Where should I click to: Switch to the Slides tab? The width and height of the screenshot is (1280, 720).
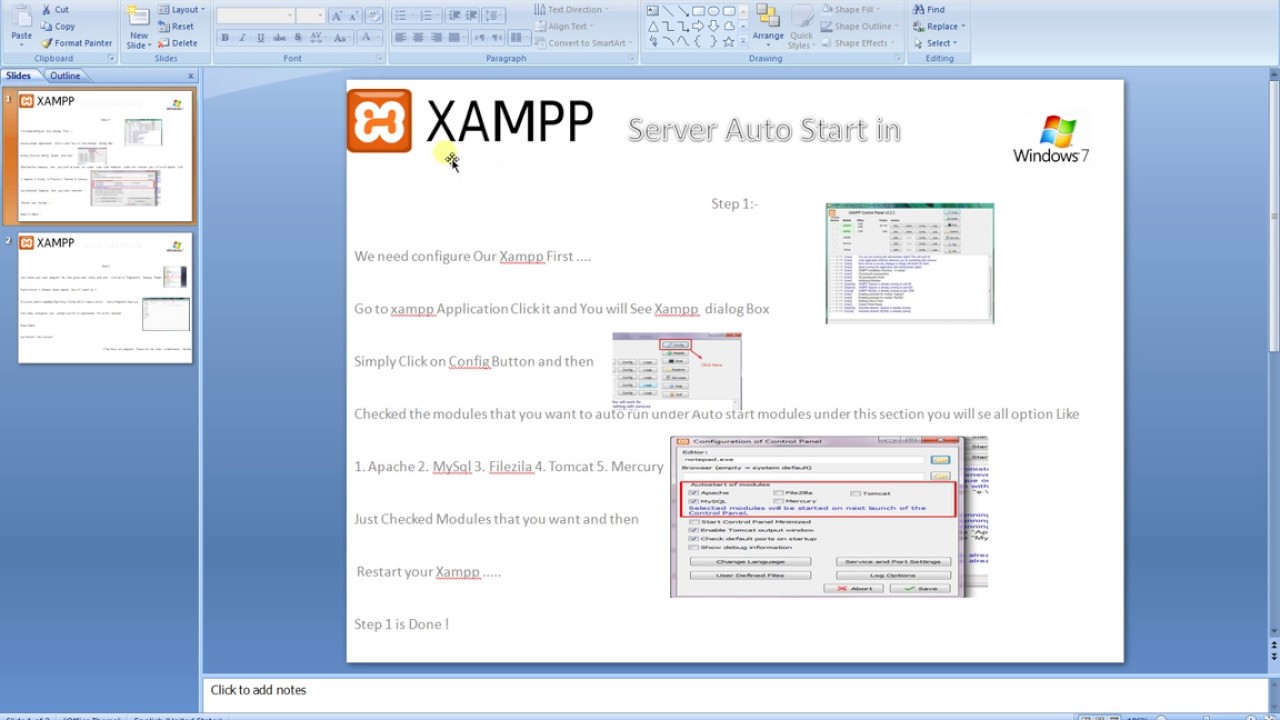(x=18, y=76)
